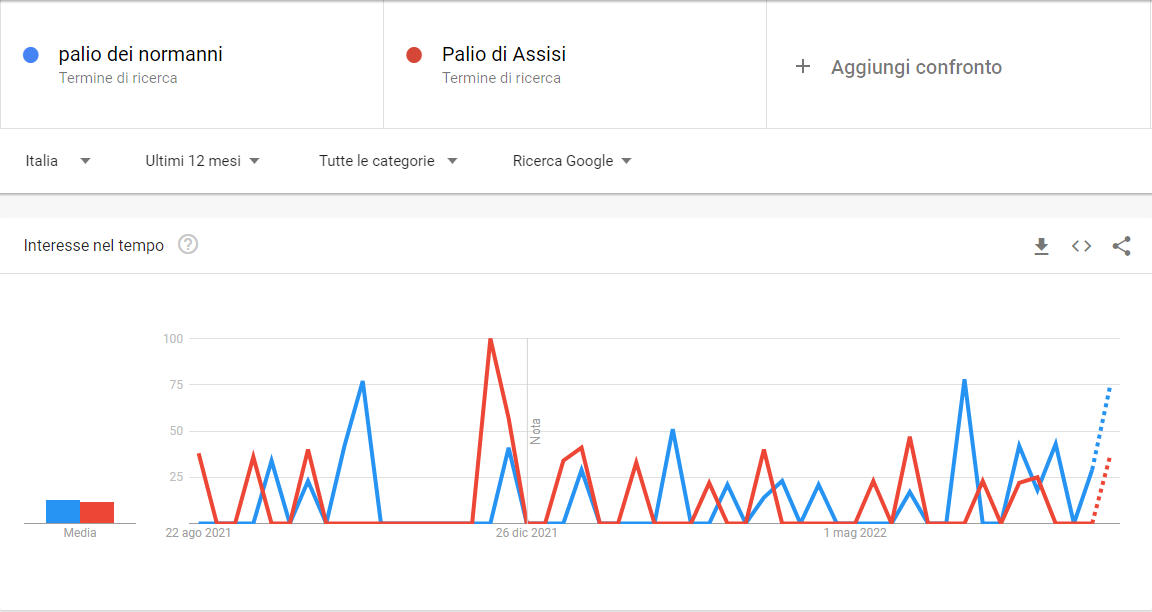Click the 26 dic 2021 axis label
The image size is (1152, 612).
526,533
